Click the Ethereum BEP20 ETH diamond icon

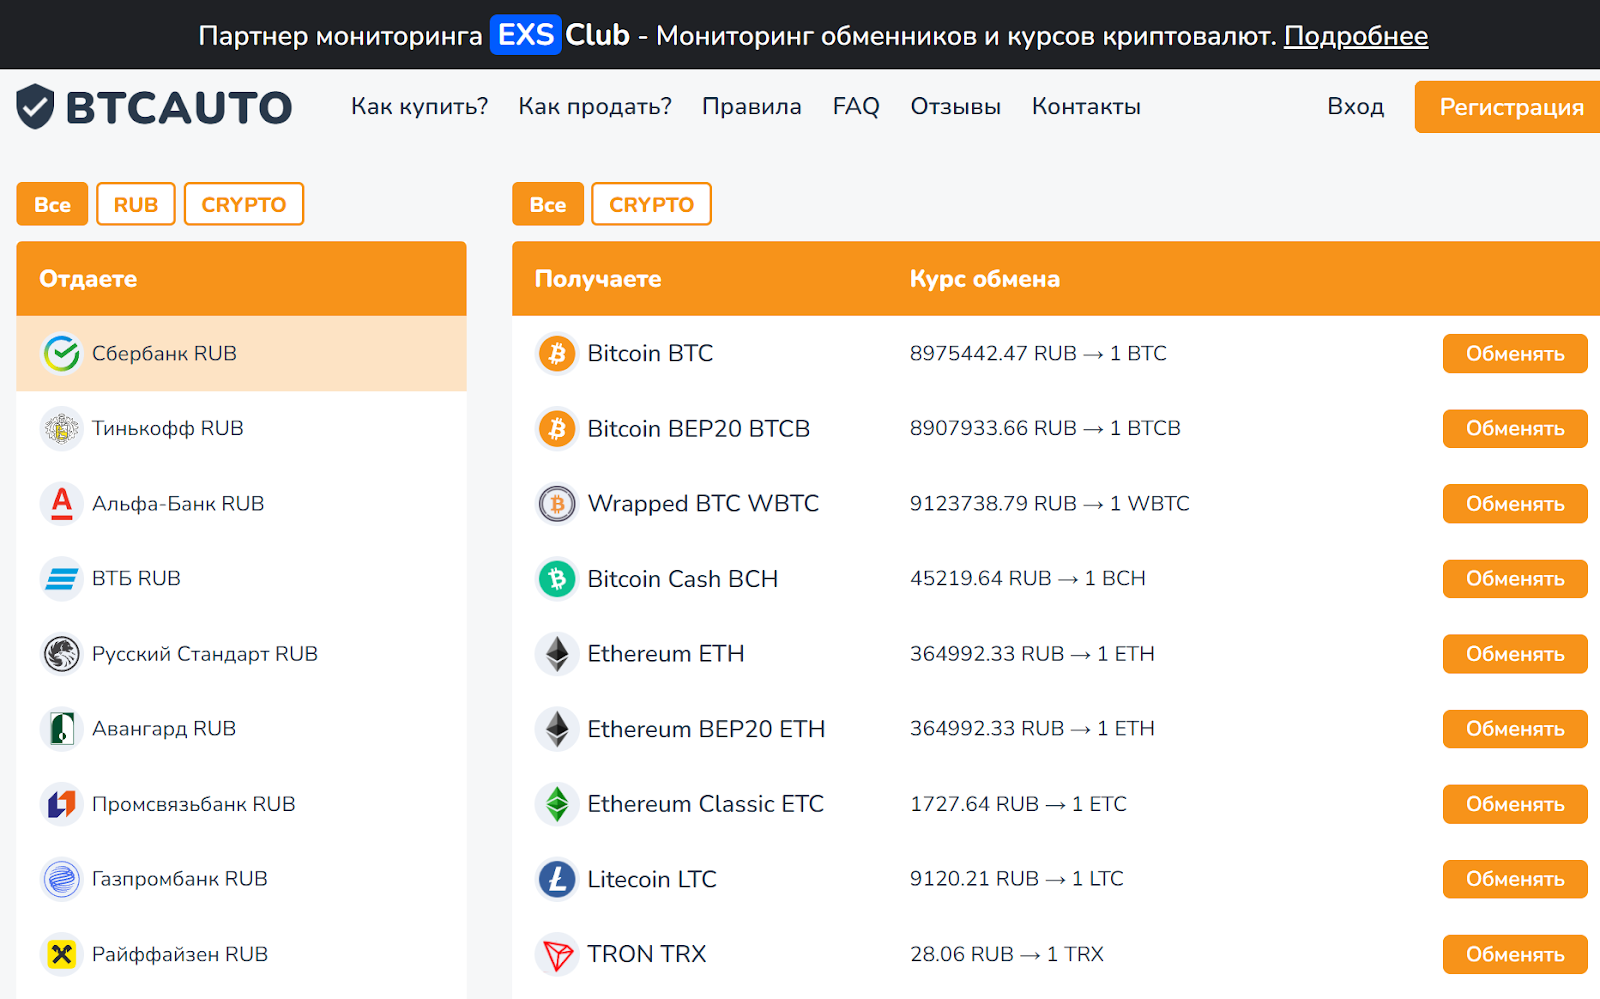pos(557,729)
